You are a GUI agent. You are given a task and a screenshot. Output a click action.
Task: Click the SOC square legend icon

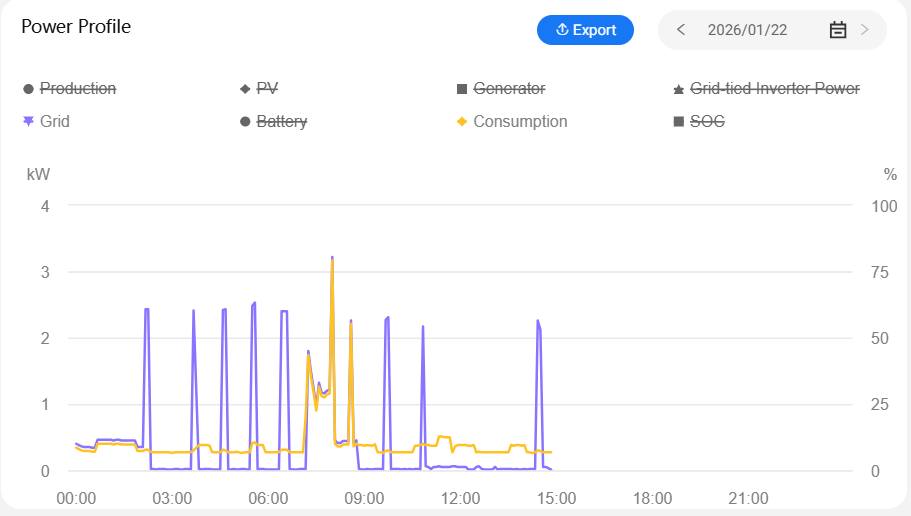point(678,121)
